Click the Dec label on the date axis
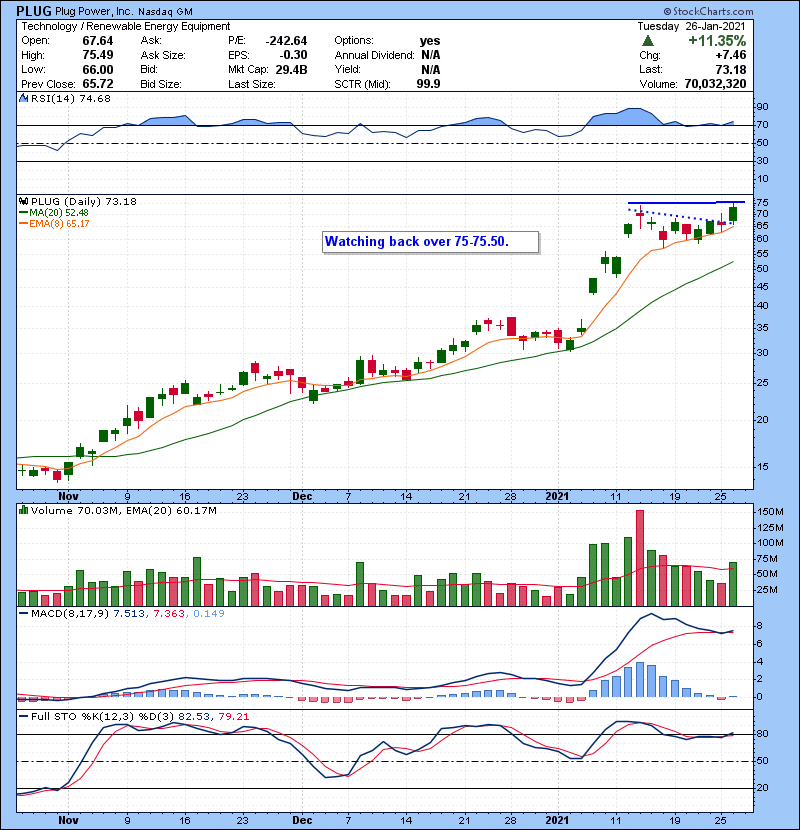This screenshot has width=800, height=830. (301, 496)
